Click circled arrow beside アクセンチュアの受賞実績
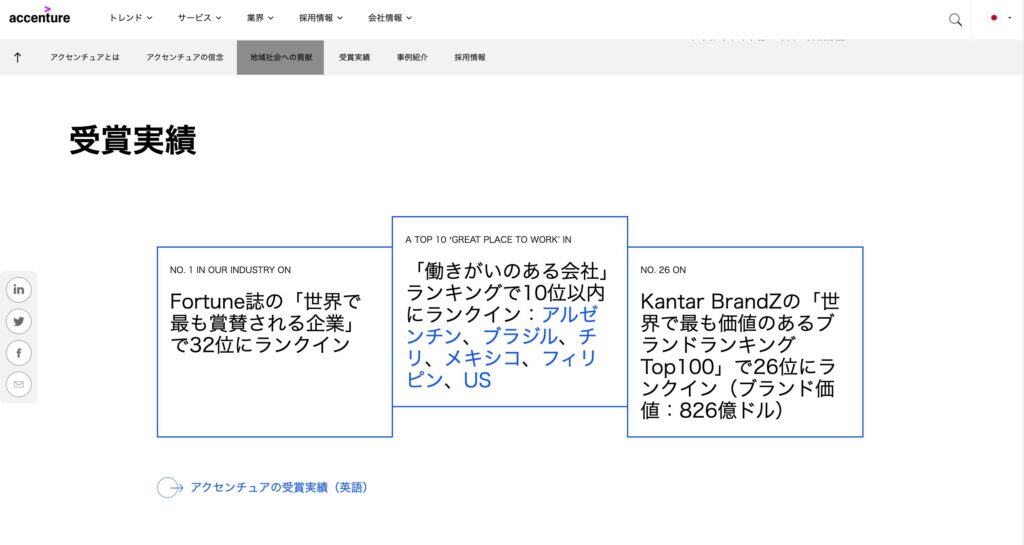The width and height of the screenshot is (1024, 545). [x=170, y=488]
